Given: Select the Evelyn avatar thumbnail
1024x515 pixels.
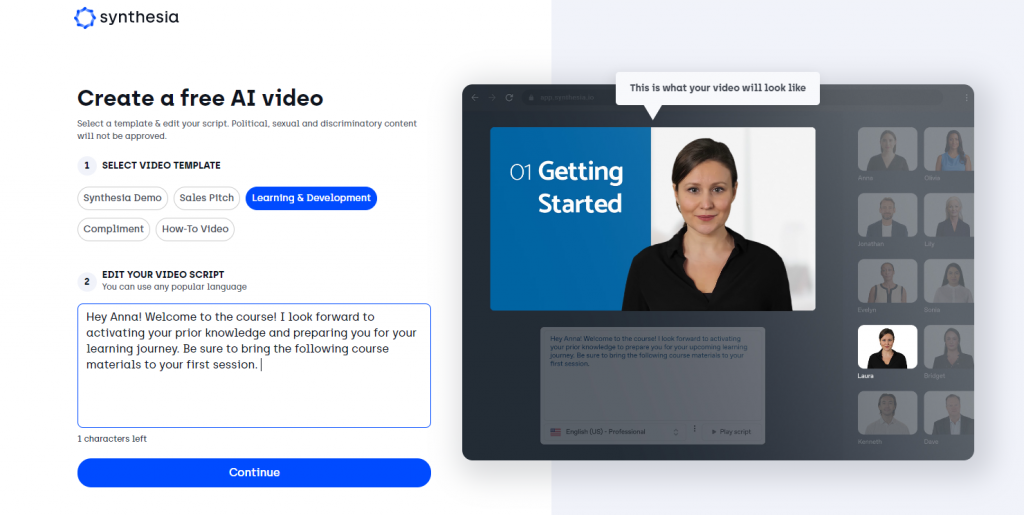Looking at the screenshot, I should click(887, 281).
